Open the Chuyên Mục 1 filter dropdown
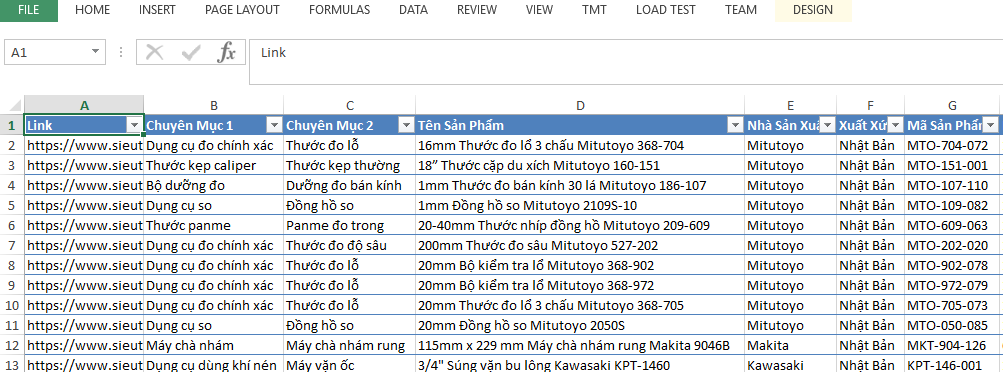The image size is (1003, 372). coord(274,126)
